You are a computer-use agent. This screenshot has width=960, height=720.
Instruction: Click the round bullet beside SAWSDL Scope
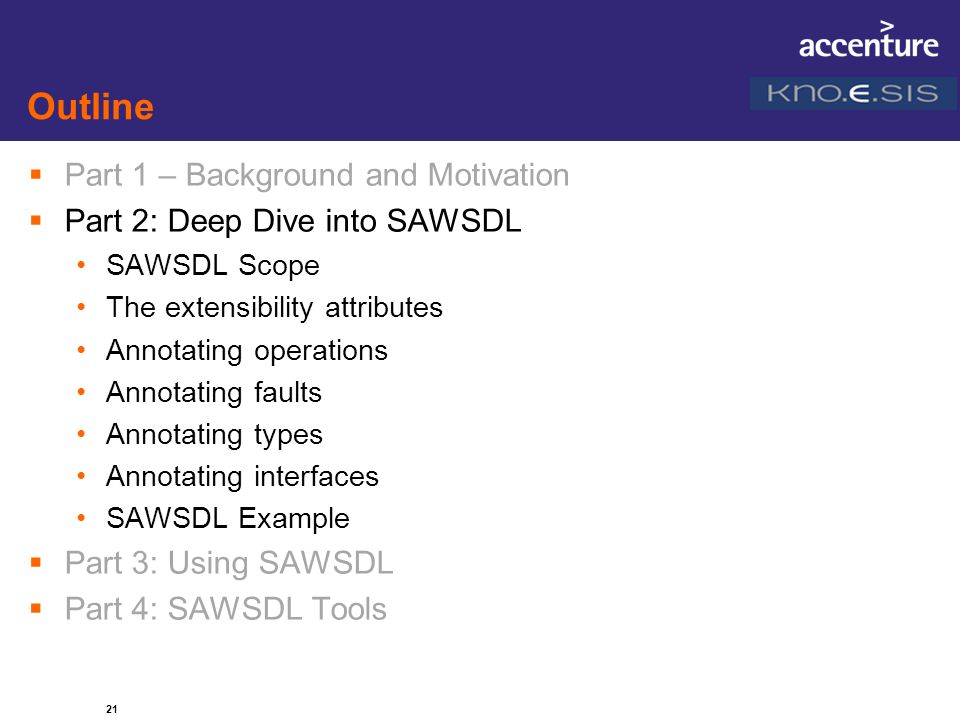point(81,265)
